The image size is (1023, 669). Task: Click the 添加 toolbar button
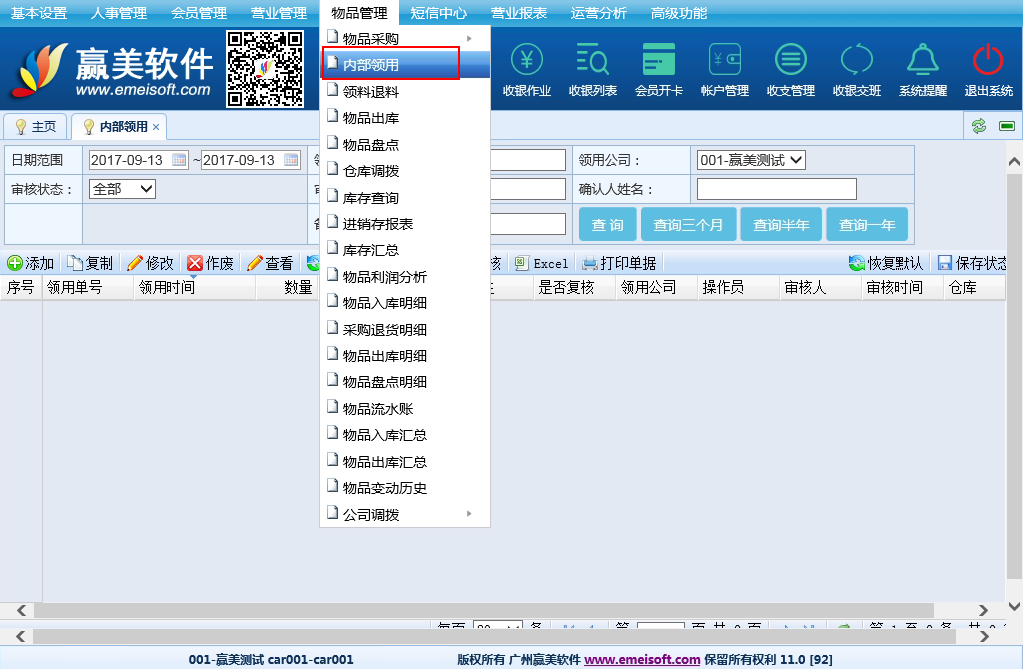pos(31,263)
